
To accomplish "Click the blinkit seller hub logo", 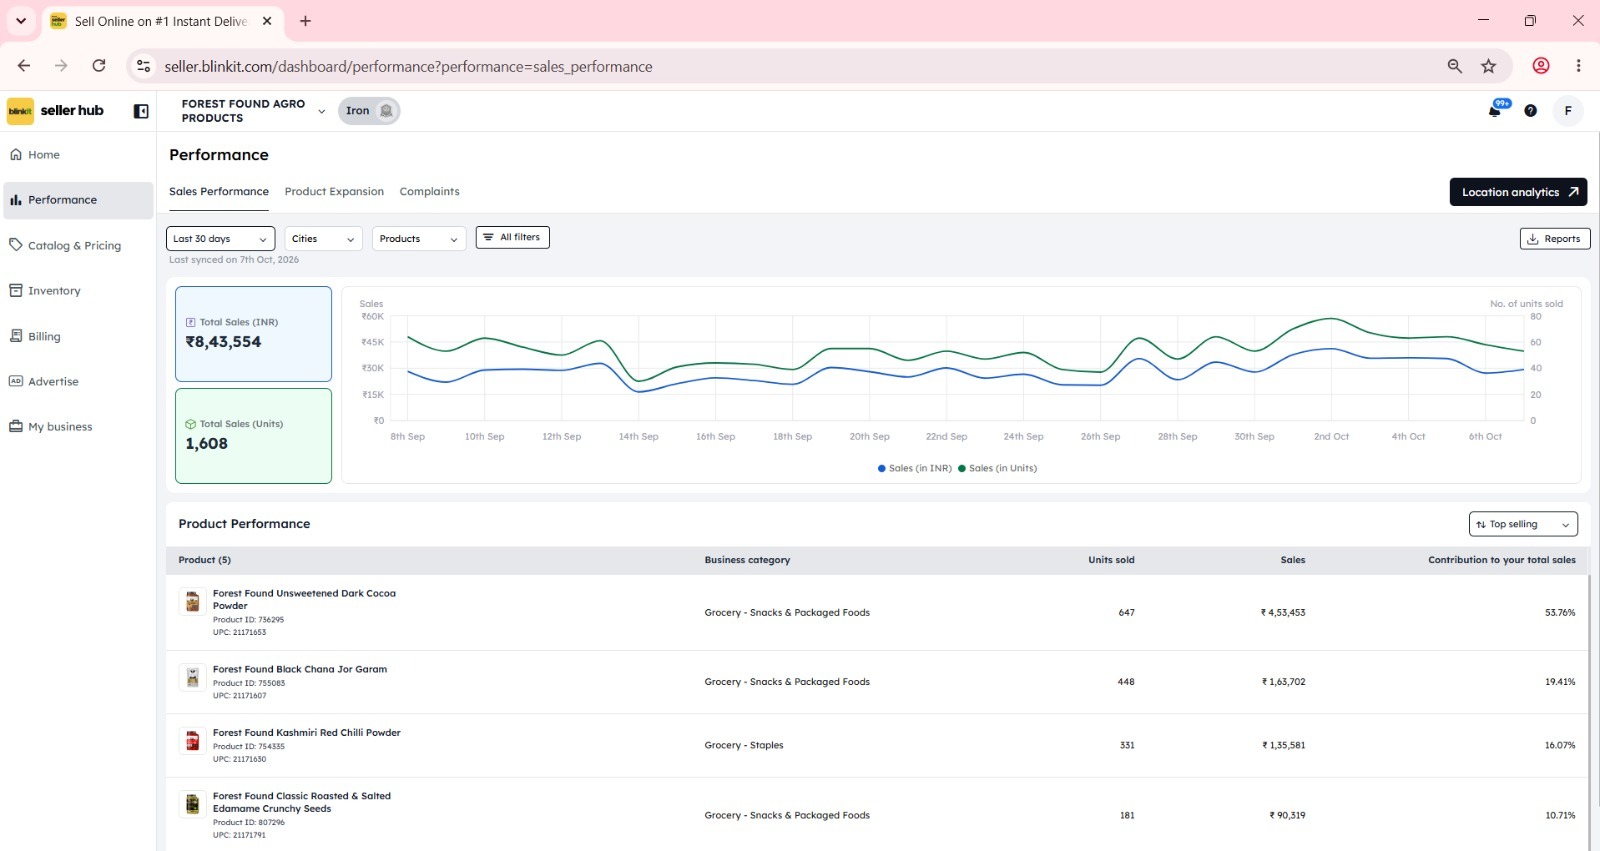I will pos(55,111).
